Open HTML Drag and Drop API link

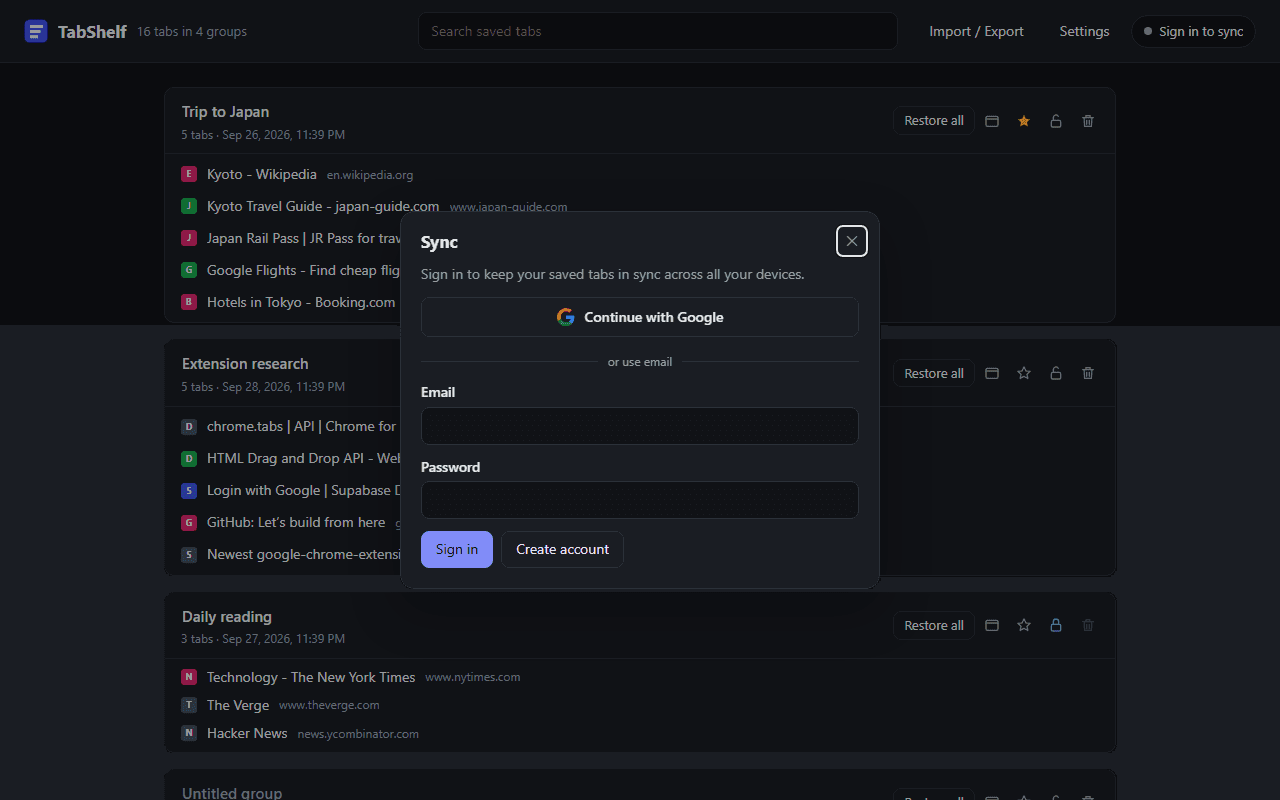(x=304, y=458)
